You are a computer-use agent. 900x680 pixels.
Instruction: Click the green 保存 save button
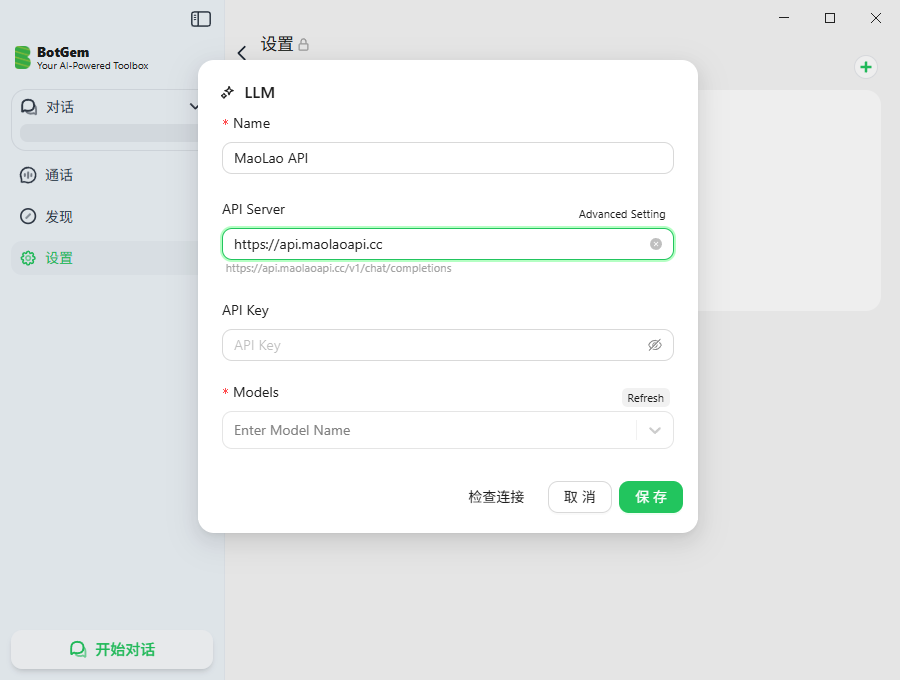tap(651, 497)
